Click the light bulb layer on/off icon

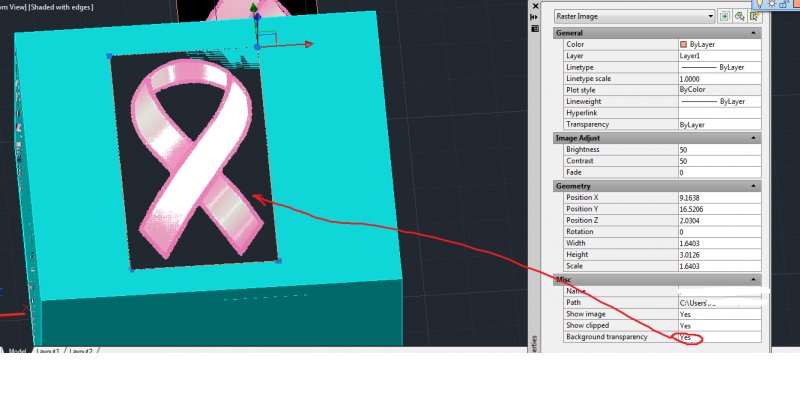click(x=760, y=3)
